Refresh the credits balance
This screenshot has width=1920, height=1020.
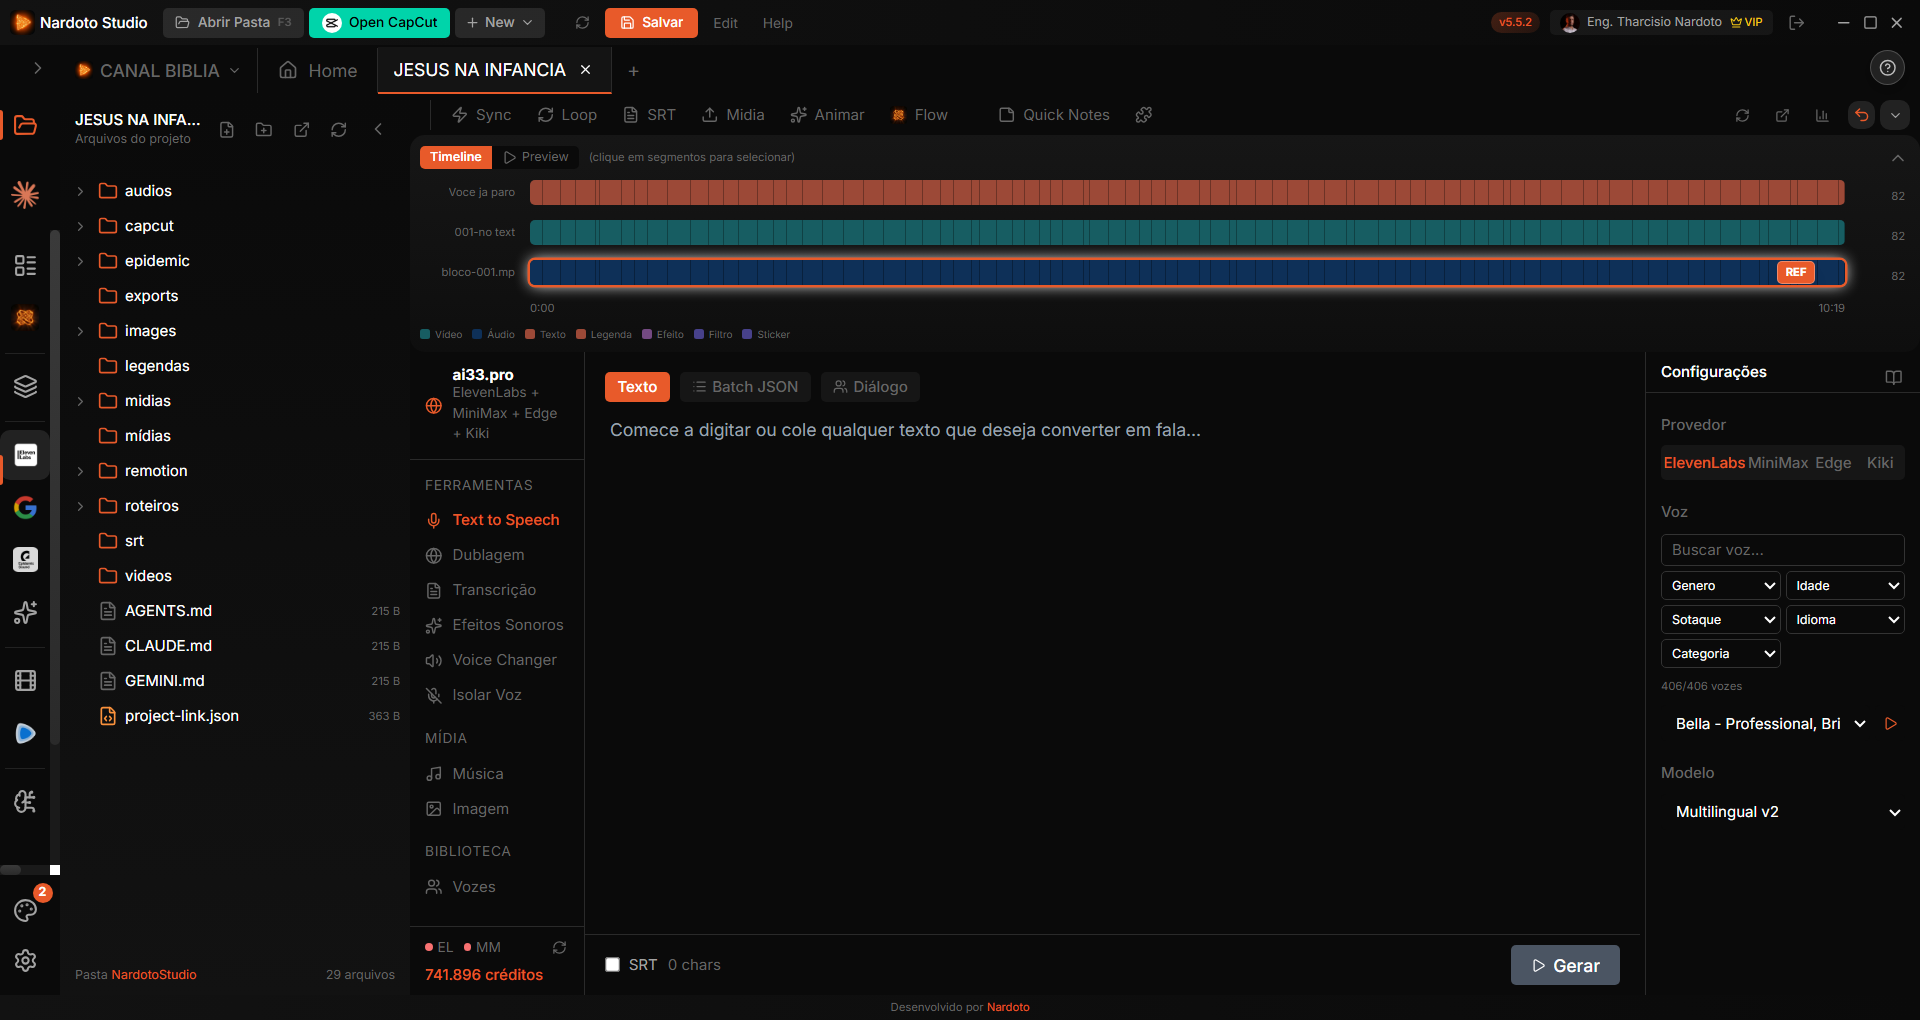[560, 947]
